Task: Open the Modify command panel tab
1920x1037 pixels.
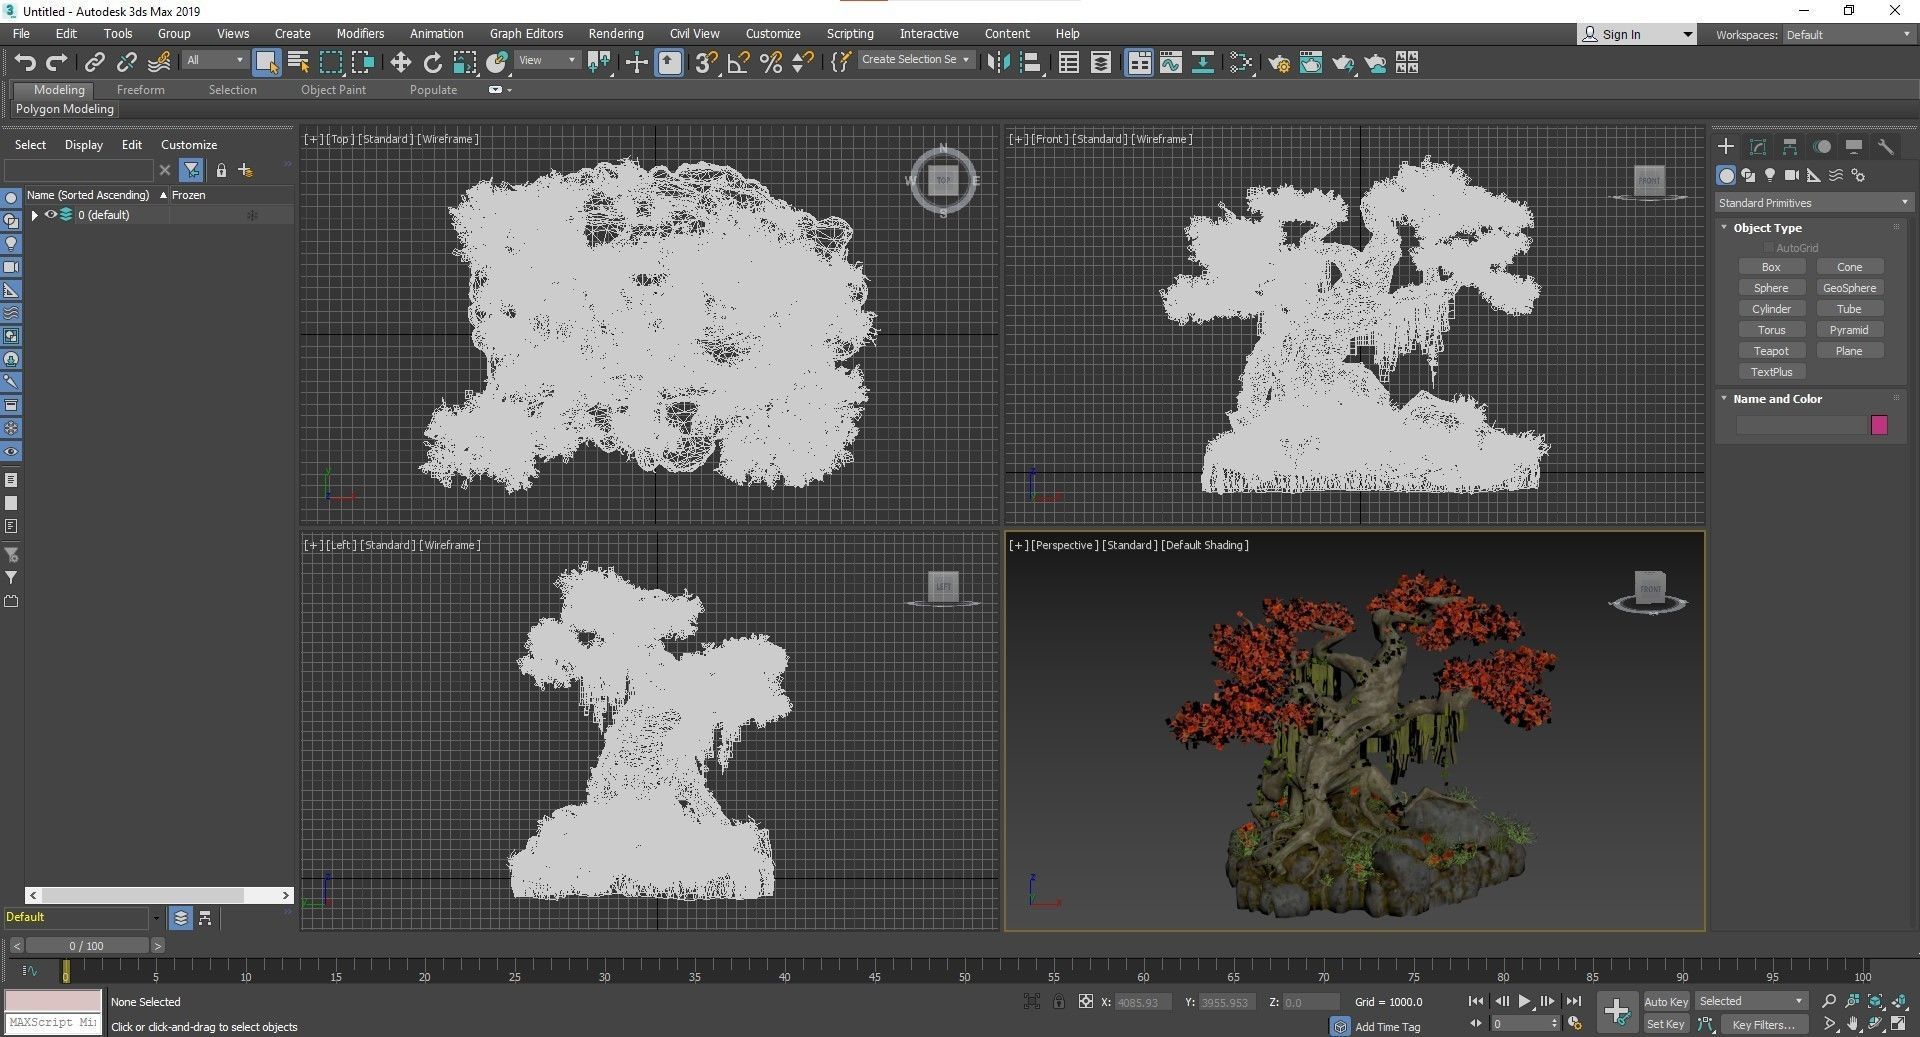Action: point(1758,146)
